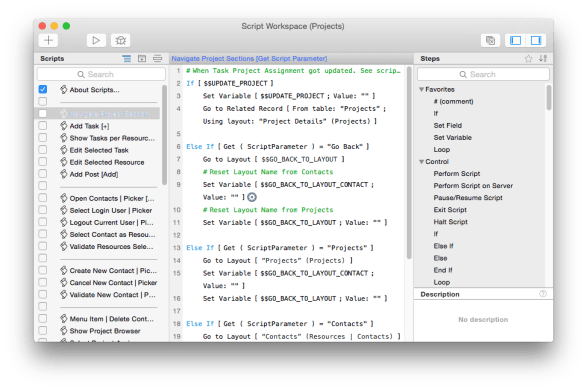Click script icon beside Select Login User
This screenshot has width=587, height=390.
64,210
